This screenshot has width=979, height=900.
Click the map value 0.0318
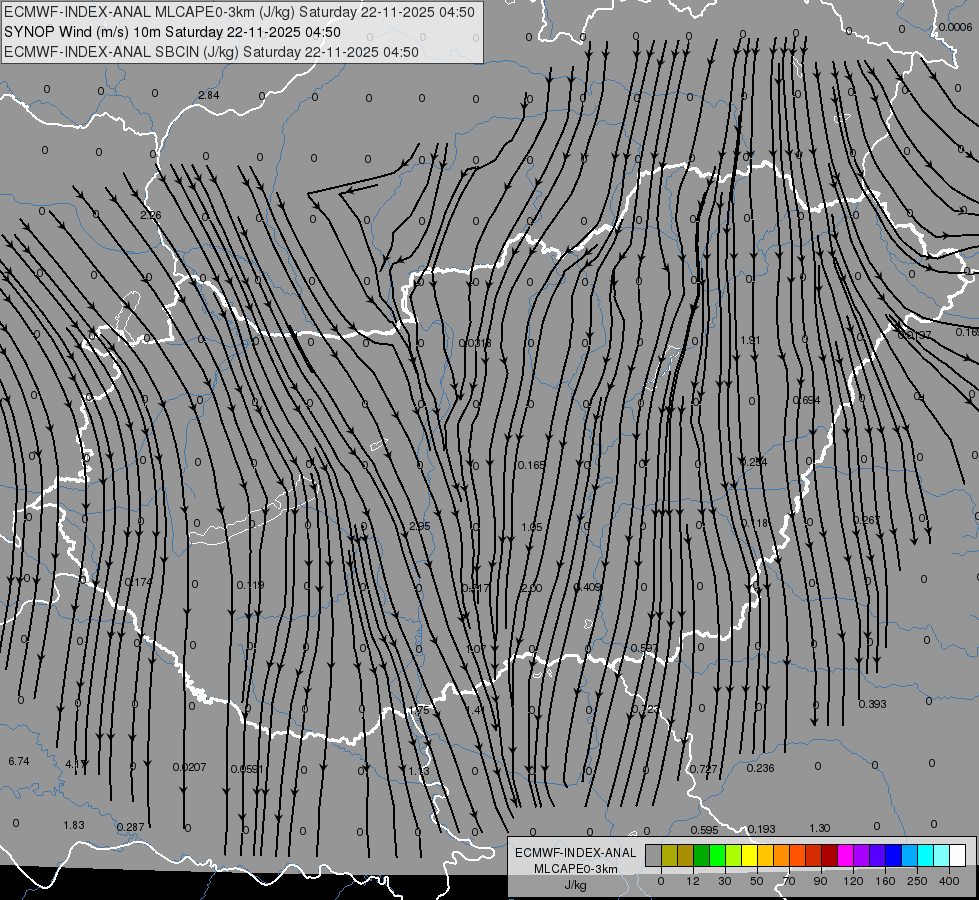[x=475, y=343]
